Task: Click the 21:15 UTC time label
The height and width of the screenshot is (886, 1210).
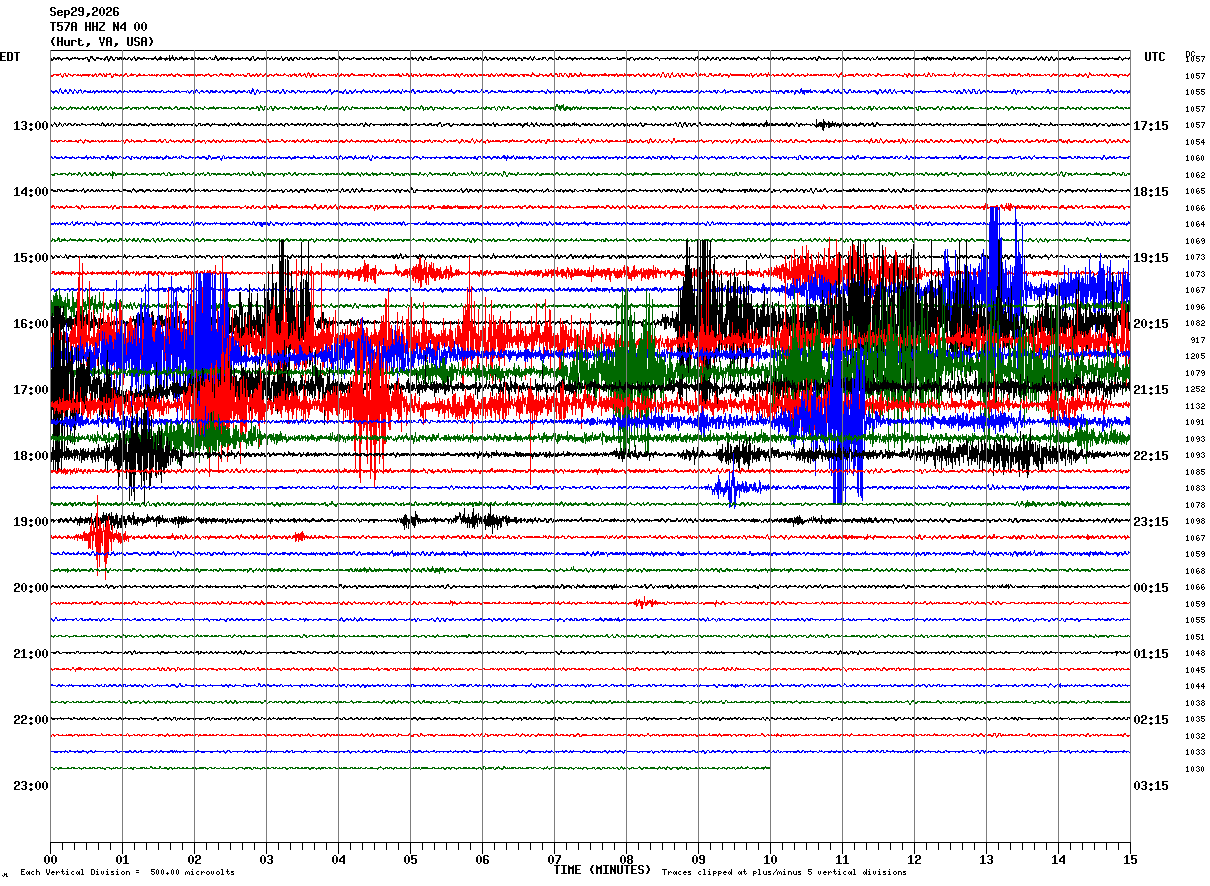Action: (x=1151, y=390)
